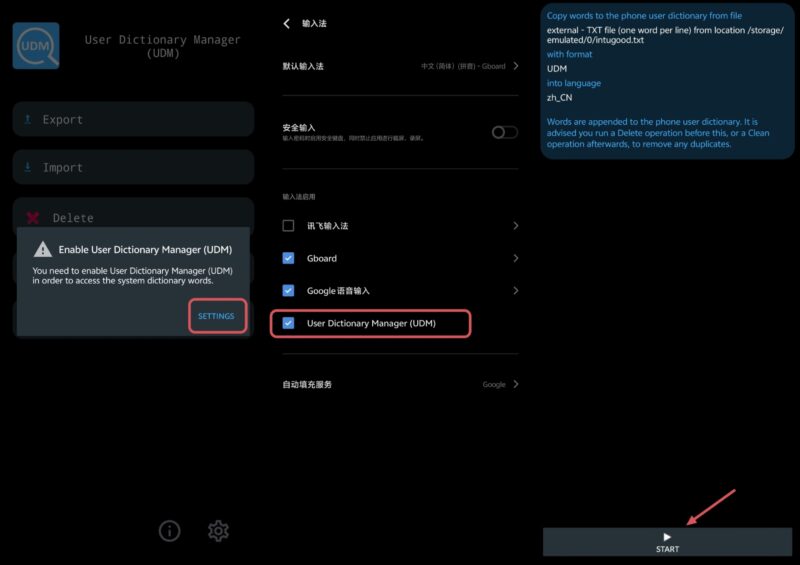Click the zh_CN language value
The height and width of the screenshot is (565, 800).
(x=559, y=97)
